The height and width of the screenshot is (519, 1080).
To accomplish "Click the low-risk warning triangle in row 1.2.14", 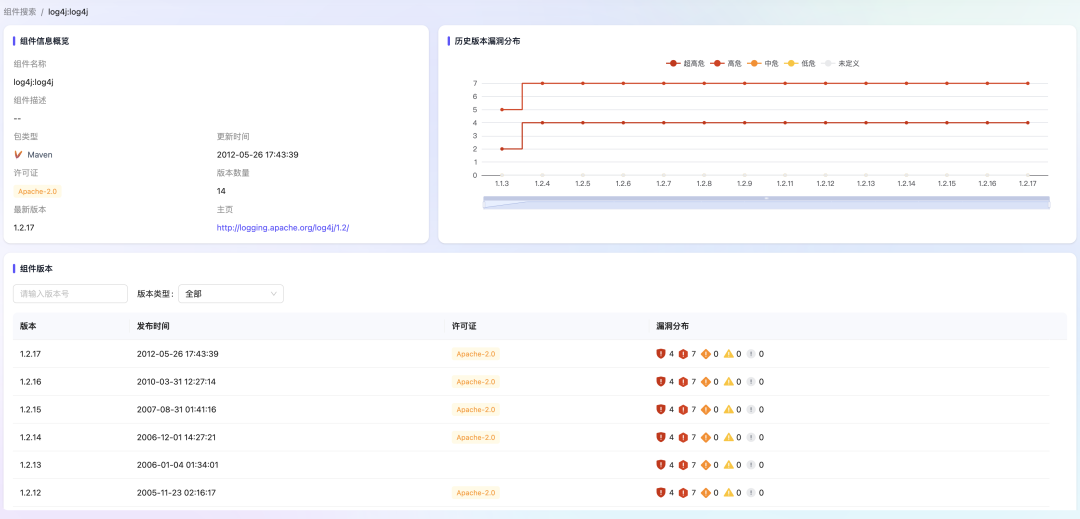I will pyautogui.click(x=728, y=437).
